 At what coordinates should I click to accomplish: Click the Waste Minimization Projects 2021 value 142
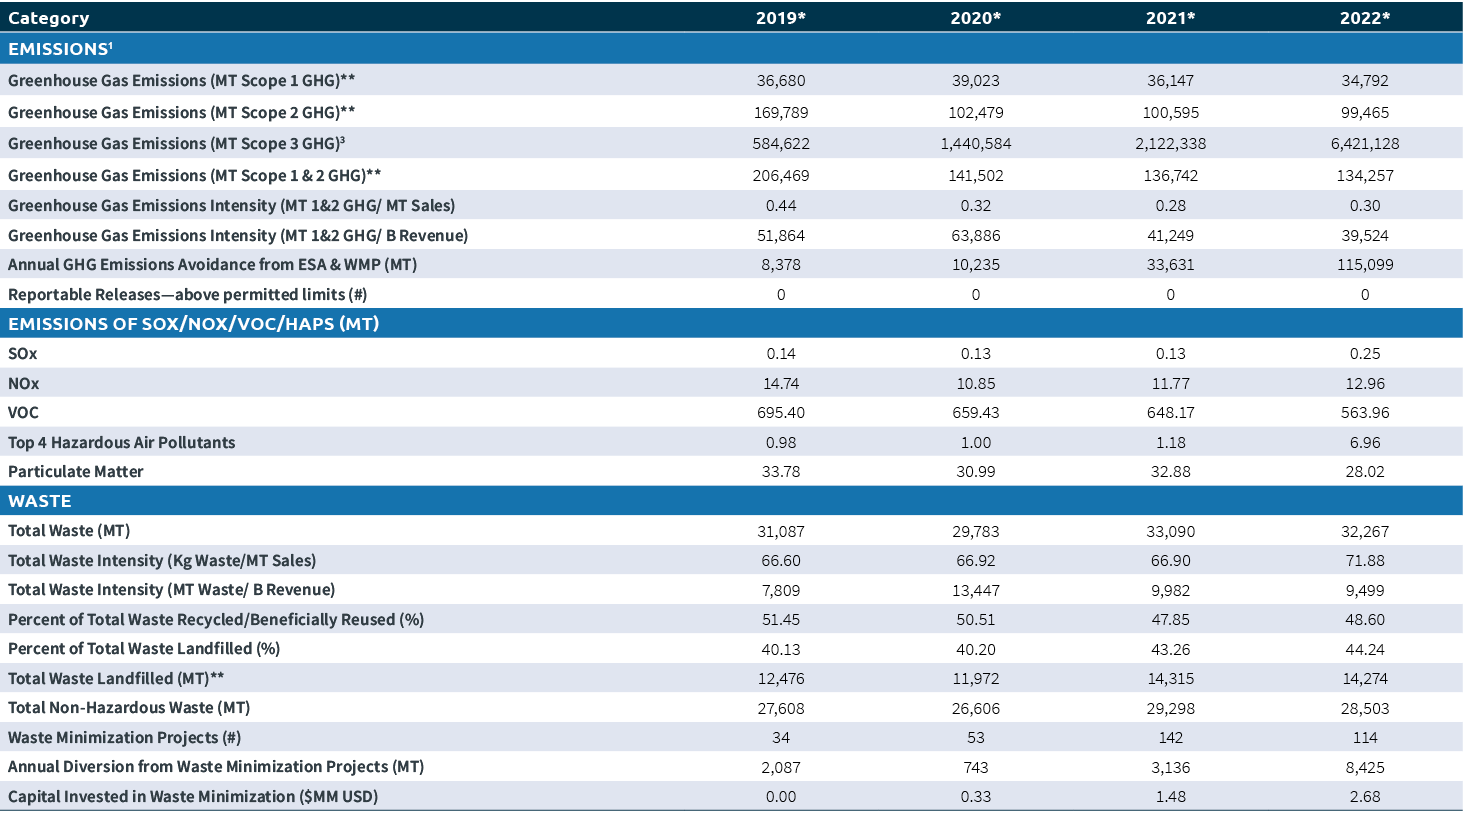(1170, 738)
